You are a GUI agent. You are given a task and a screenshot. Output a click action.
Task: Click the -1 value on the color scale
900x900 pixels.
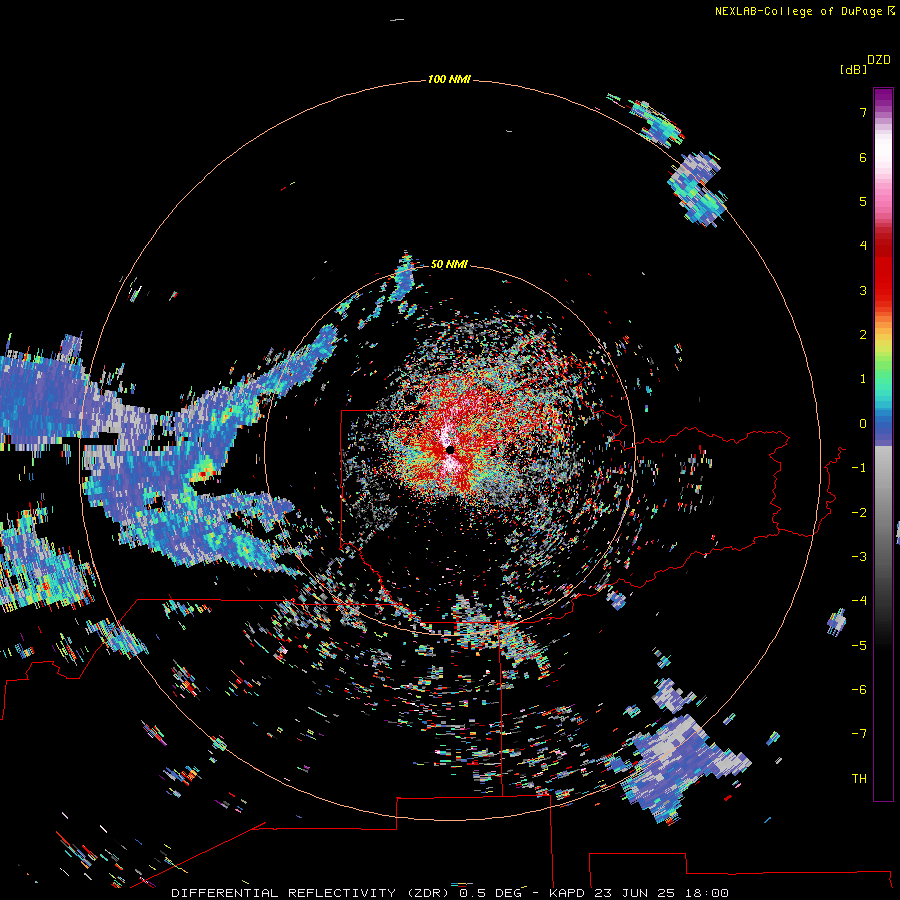[x=859, y=468]
